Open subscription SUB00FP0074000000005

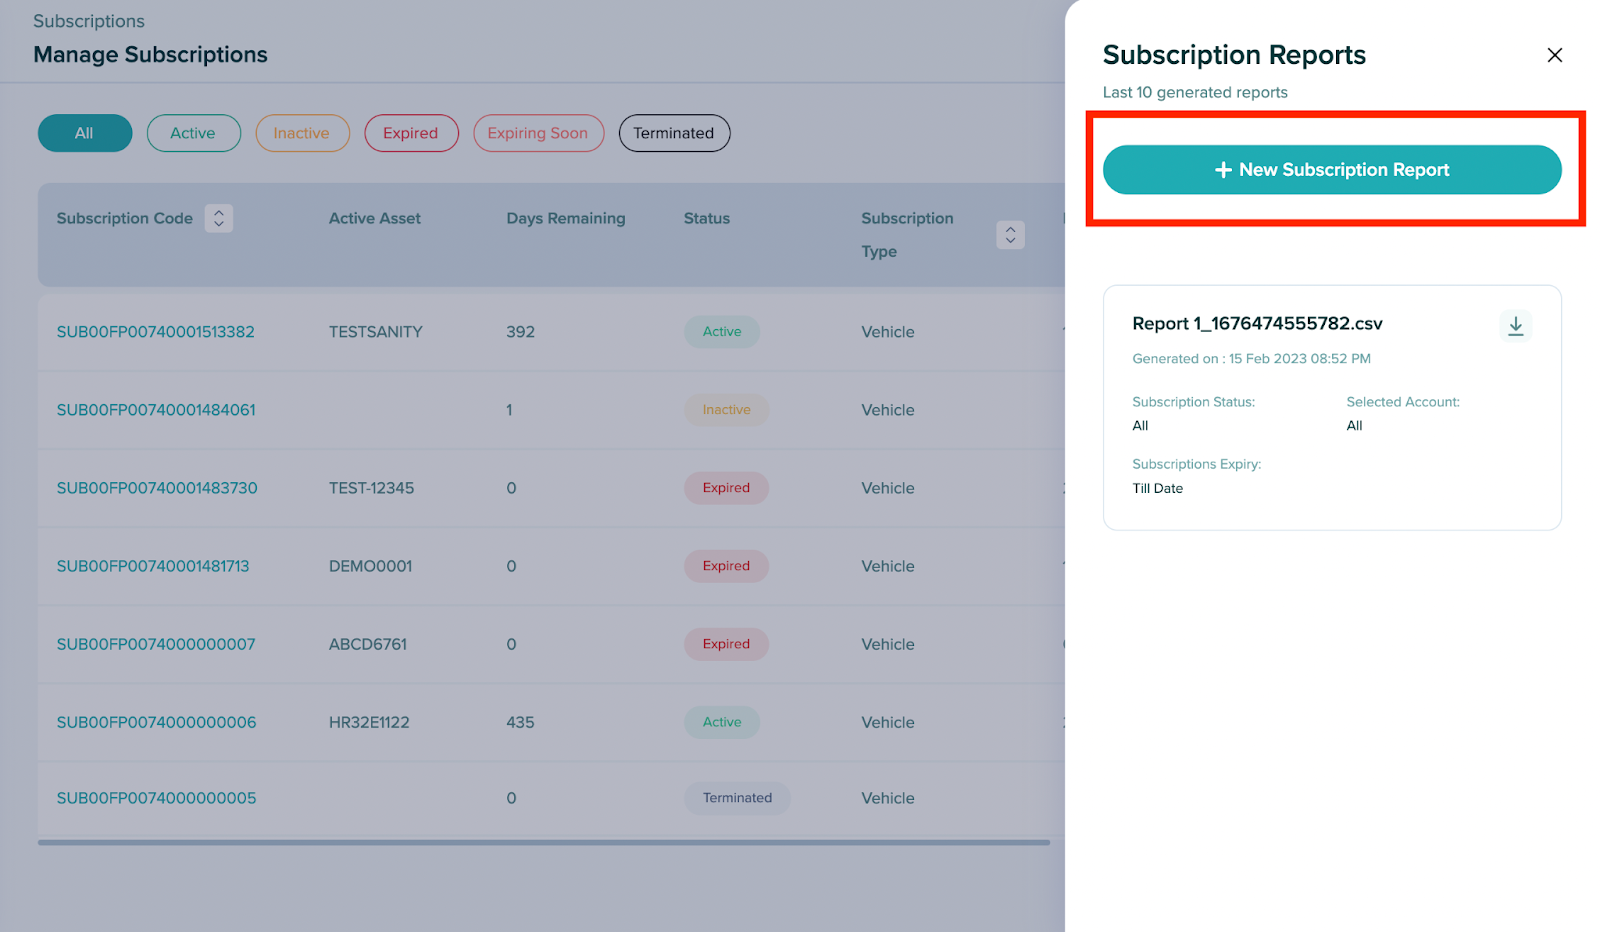pos(156,798)
